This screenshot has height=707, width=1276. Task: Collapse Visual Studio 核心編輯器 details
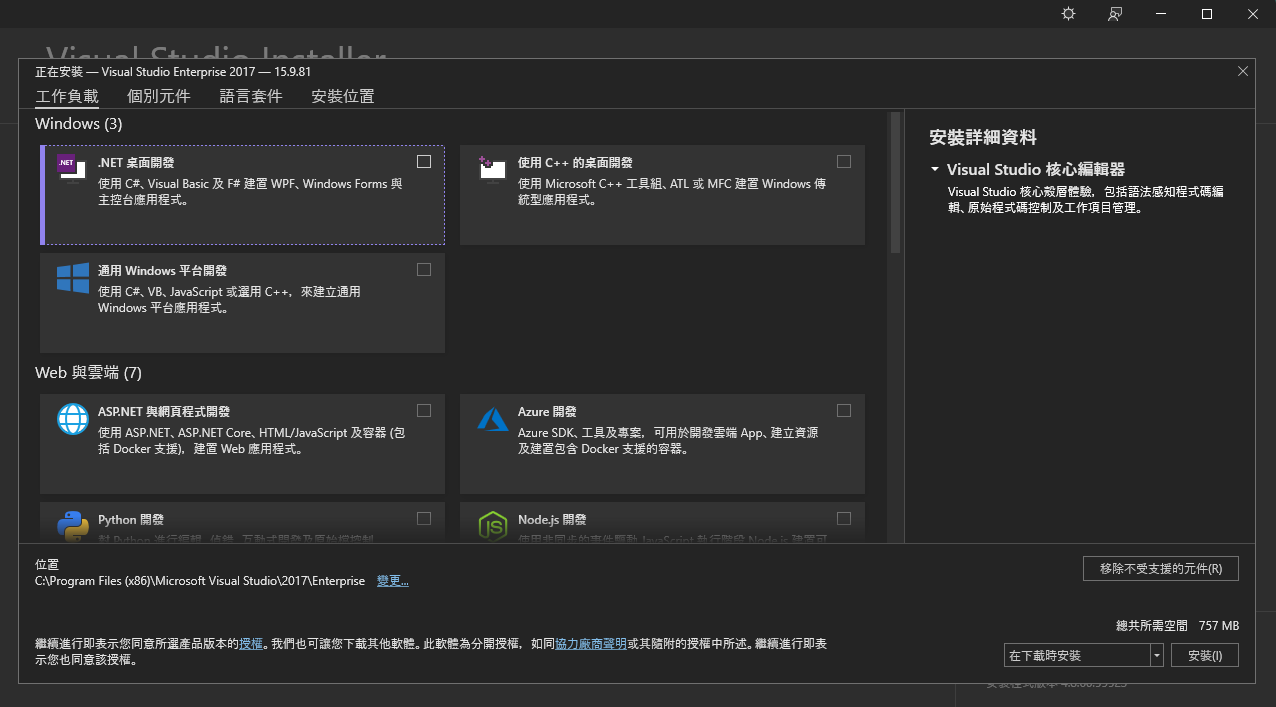[935, 170]
